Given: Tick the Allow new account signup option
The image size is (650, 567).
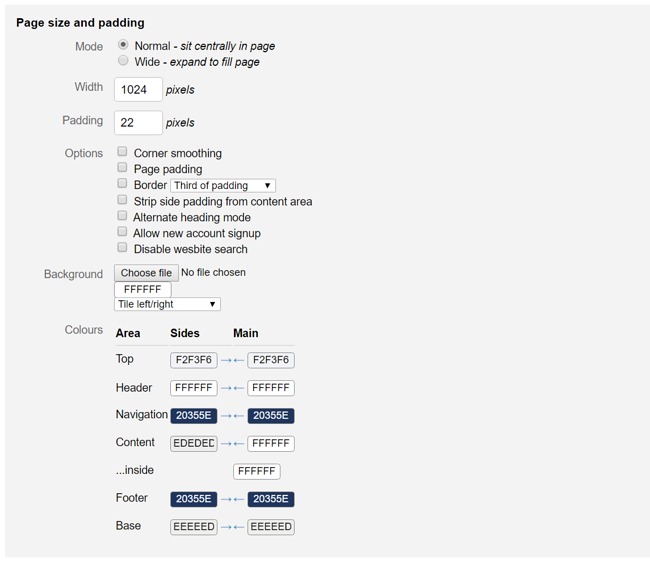Looking at the screenshot, I should pyautogui.click(x=122, y=231).
